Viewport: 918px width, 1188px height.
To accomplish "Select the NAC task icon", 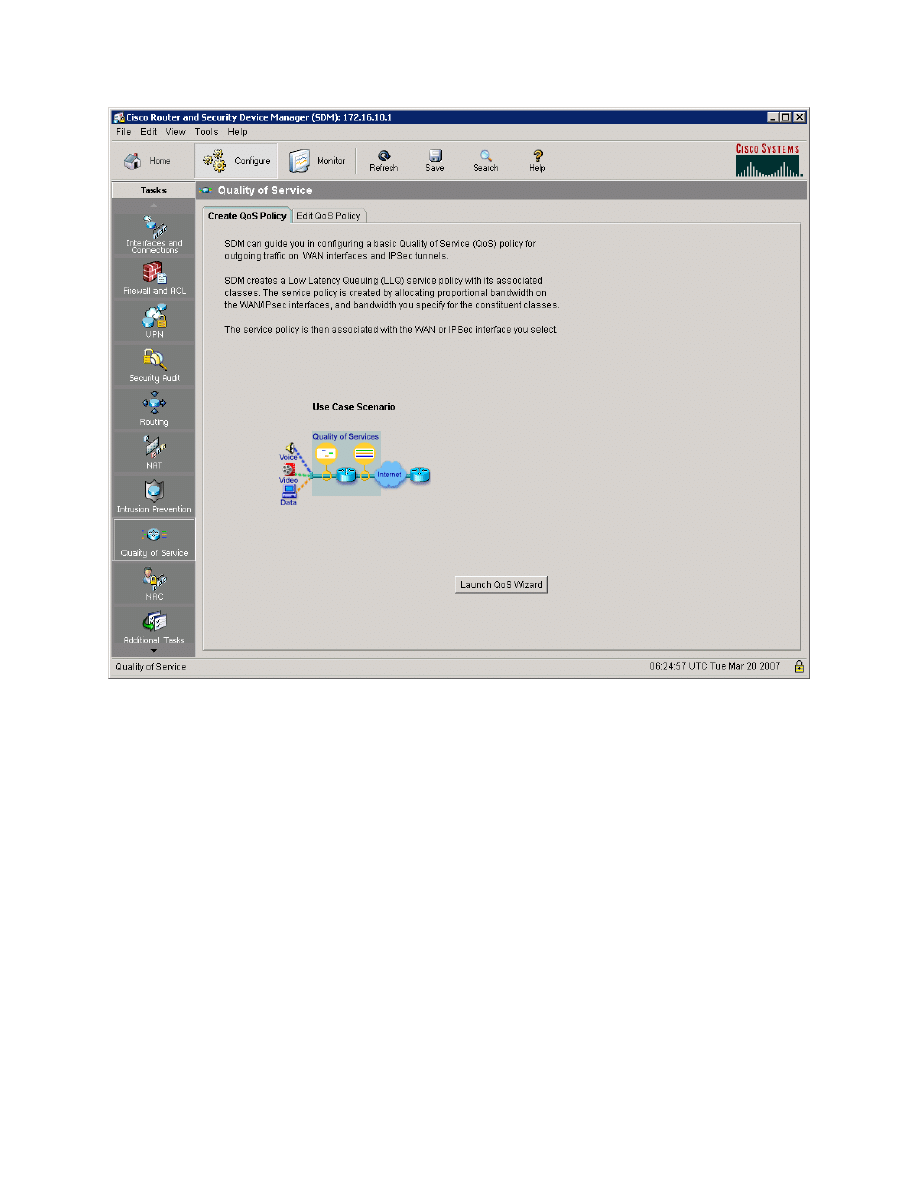I will click(154, 582).
